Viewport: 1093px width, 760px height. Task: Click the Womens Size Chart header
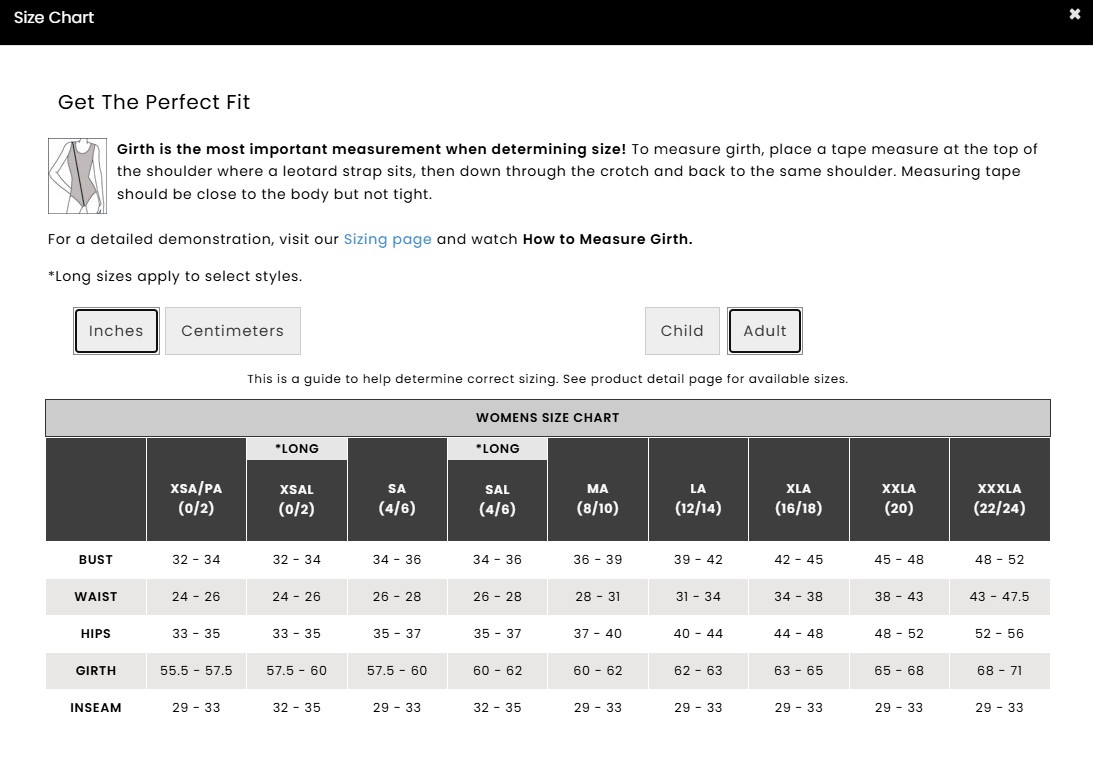point(547,418)
